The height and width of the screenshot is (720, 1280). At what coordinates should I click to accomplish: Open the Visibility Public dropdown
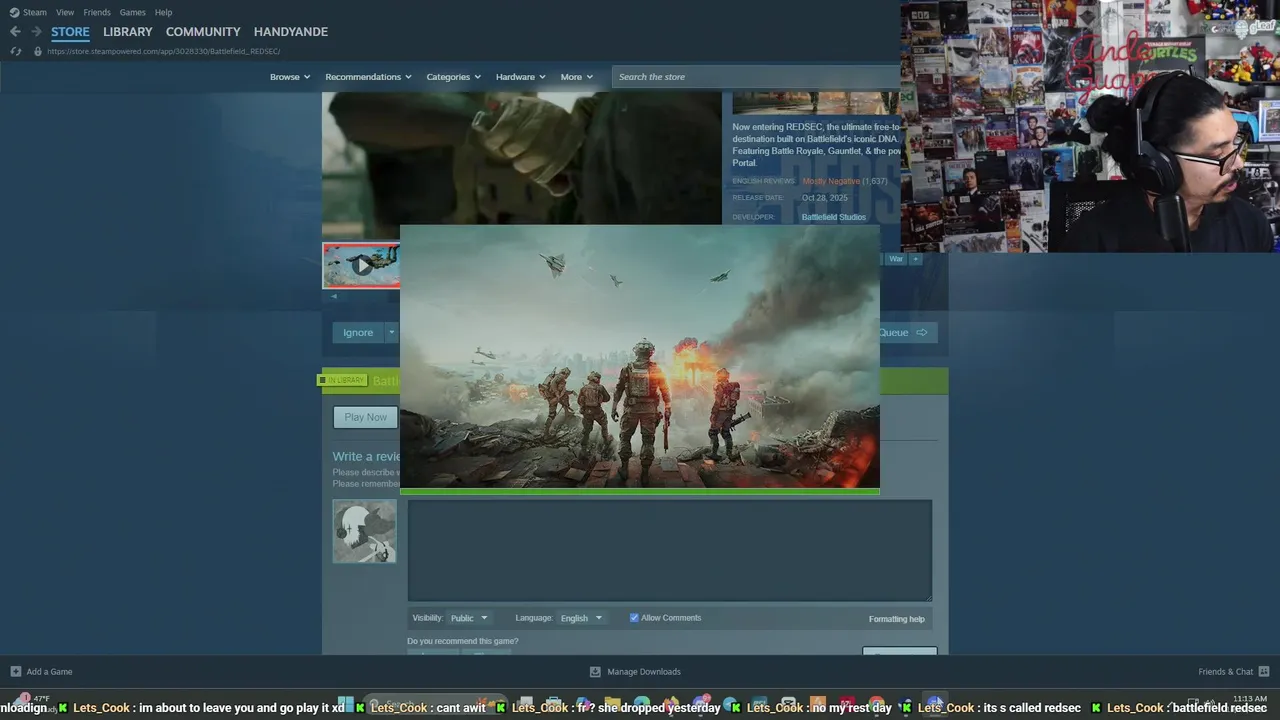pos(468,618)
